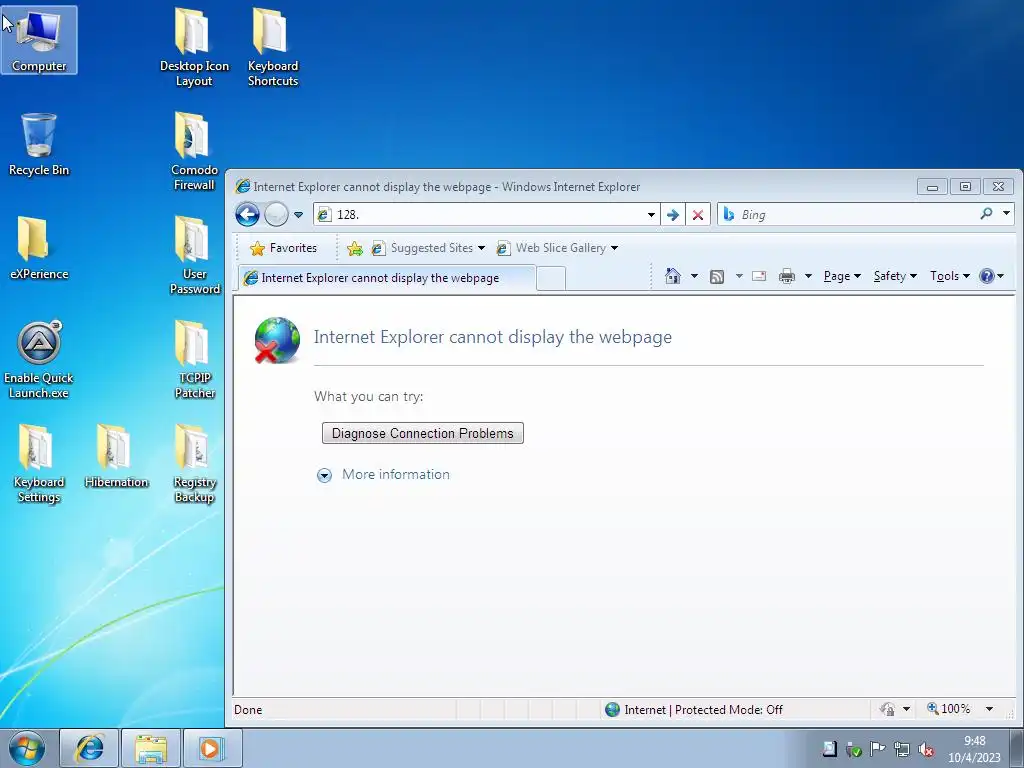Click the status bar privacy/popup blocker icon
The image size is (1024, 768).
[887, 709]
